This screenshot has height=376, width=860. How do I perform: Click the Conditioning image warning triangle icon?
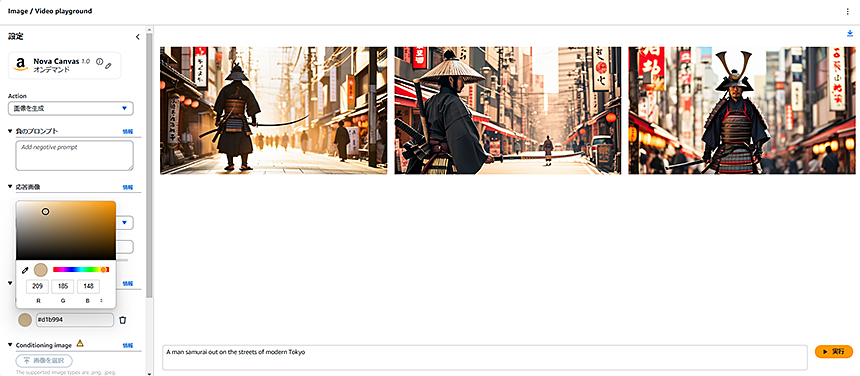[80, 343]
